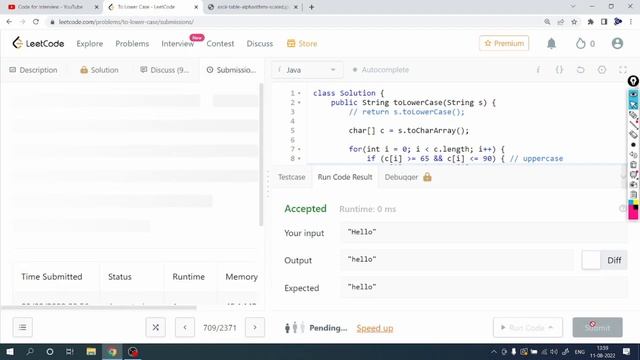Go to the next problem arrow
The image size is (640, 360).
pos(255,327)
